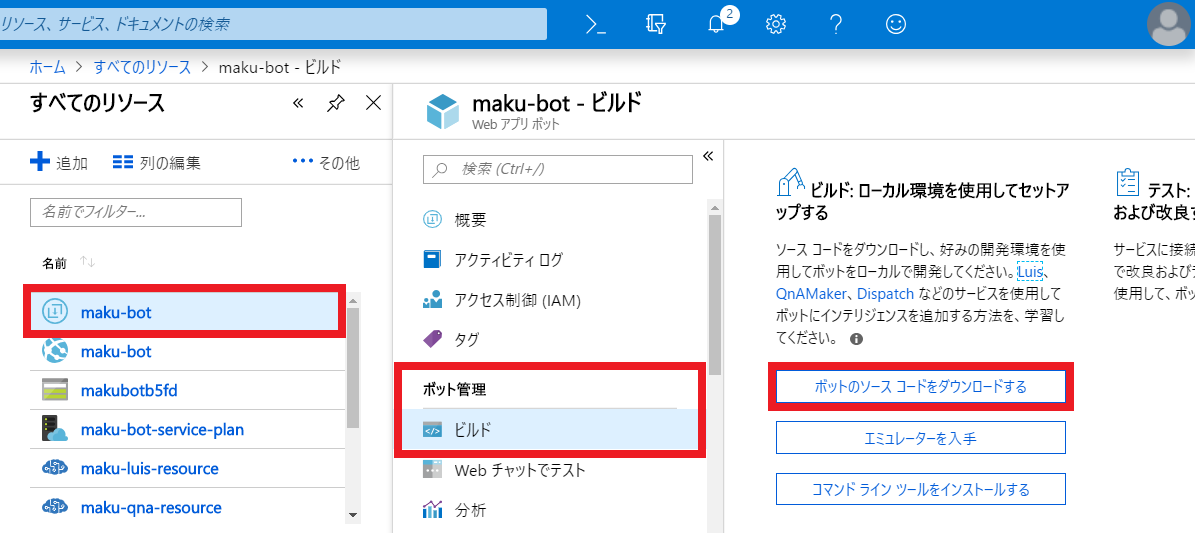The image size is (1195, 533).
Task: Open the help question mark icon
Action: point(836,24)
